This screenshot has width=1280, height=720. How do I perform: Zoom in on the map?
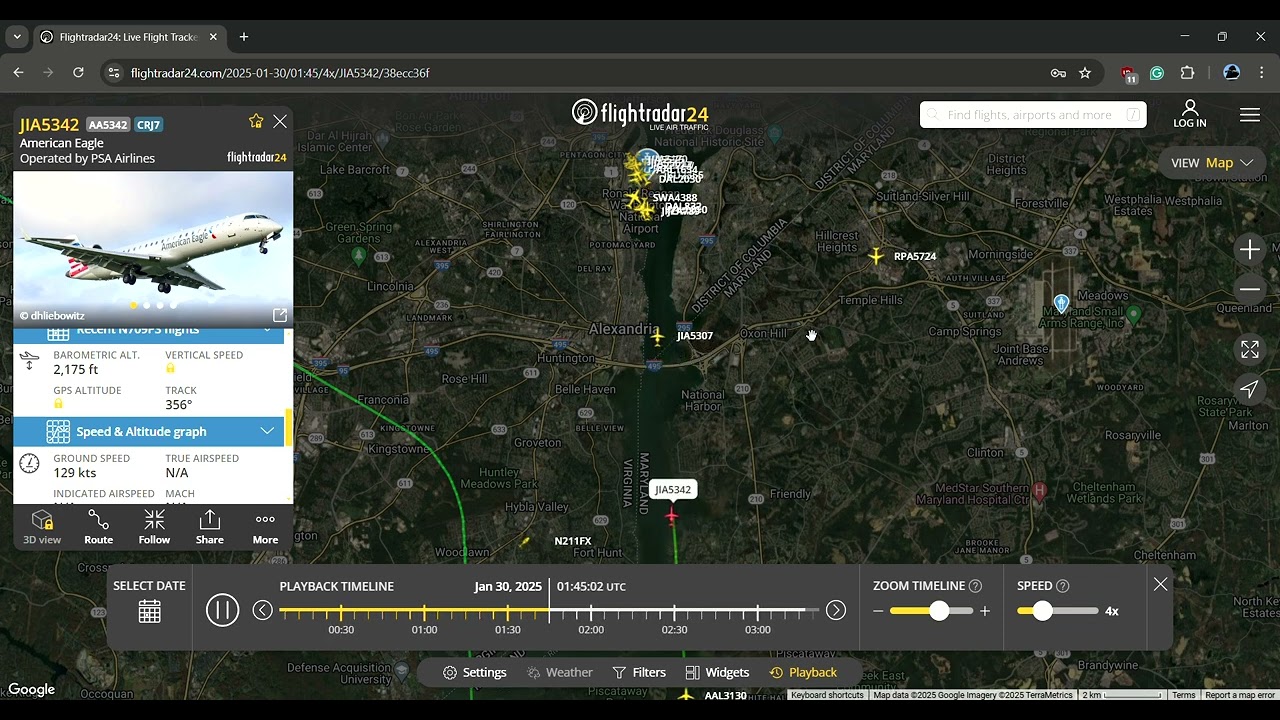pos(1250,250)
